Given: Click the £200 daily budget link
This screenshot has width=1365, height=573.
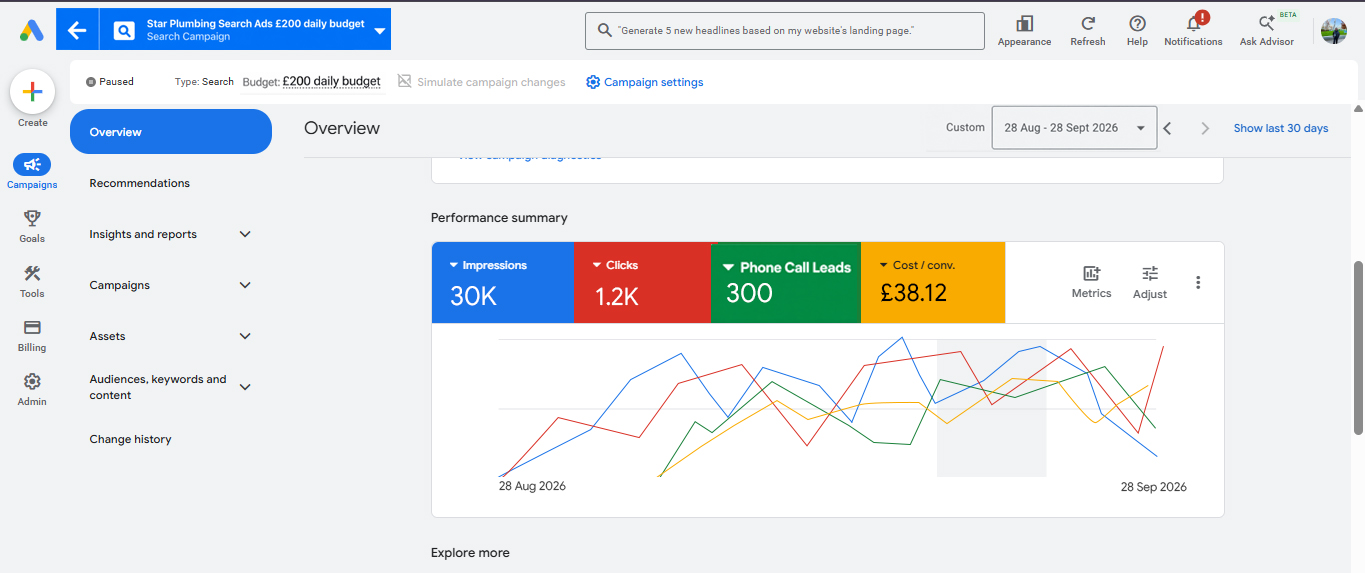Looking at the screenshot, I should pos(331,82).
